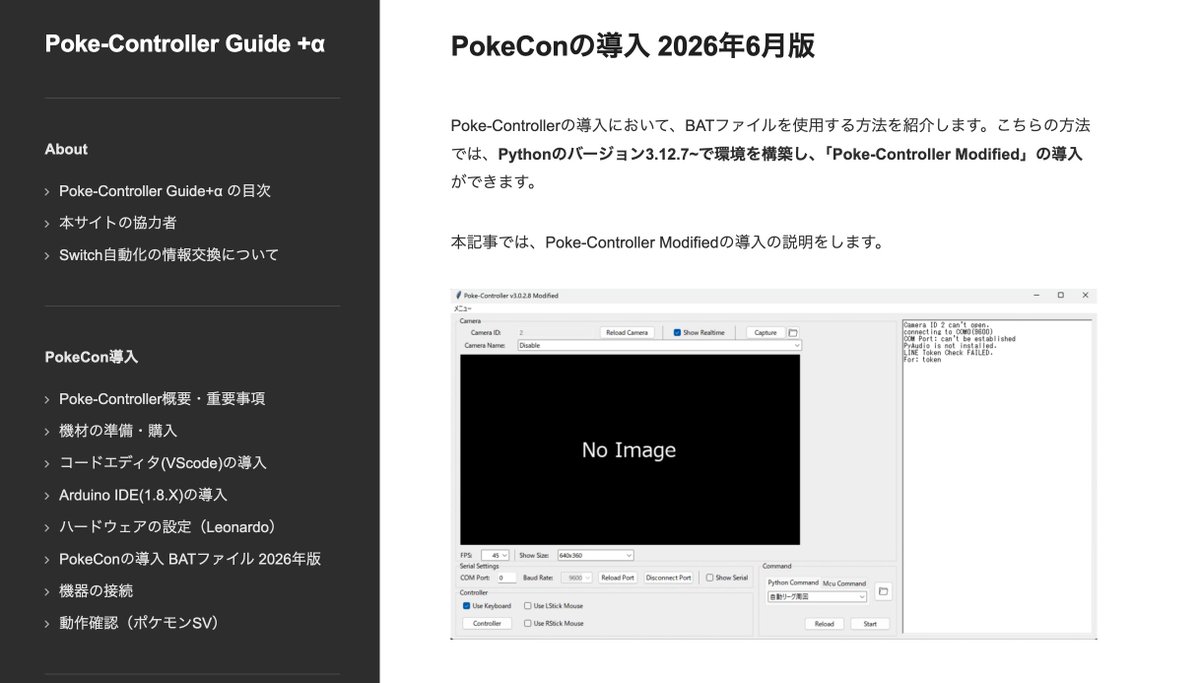Switch to the Python Command tab
This screenshot has width=1200, height=683.
[793, 582]
